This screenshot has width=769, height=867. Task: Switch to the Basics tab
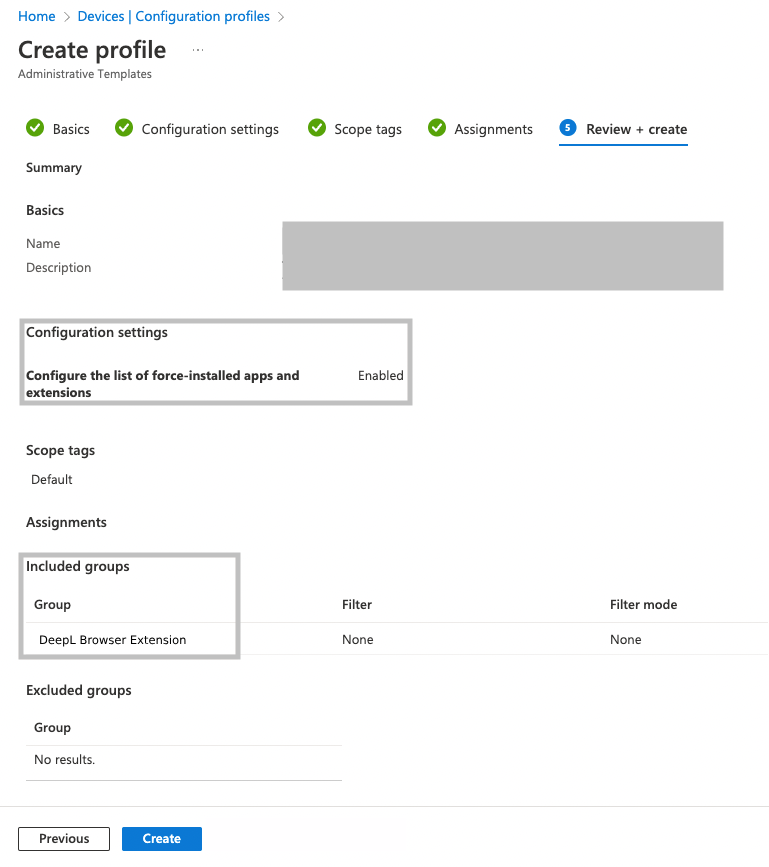[x=71, y=129]
